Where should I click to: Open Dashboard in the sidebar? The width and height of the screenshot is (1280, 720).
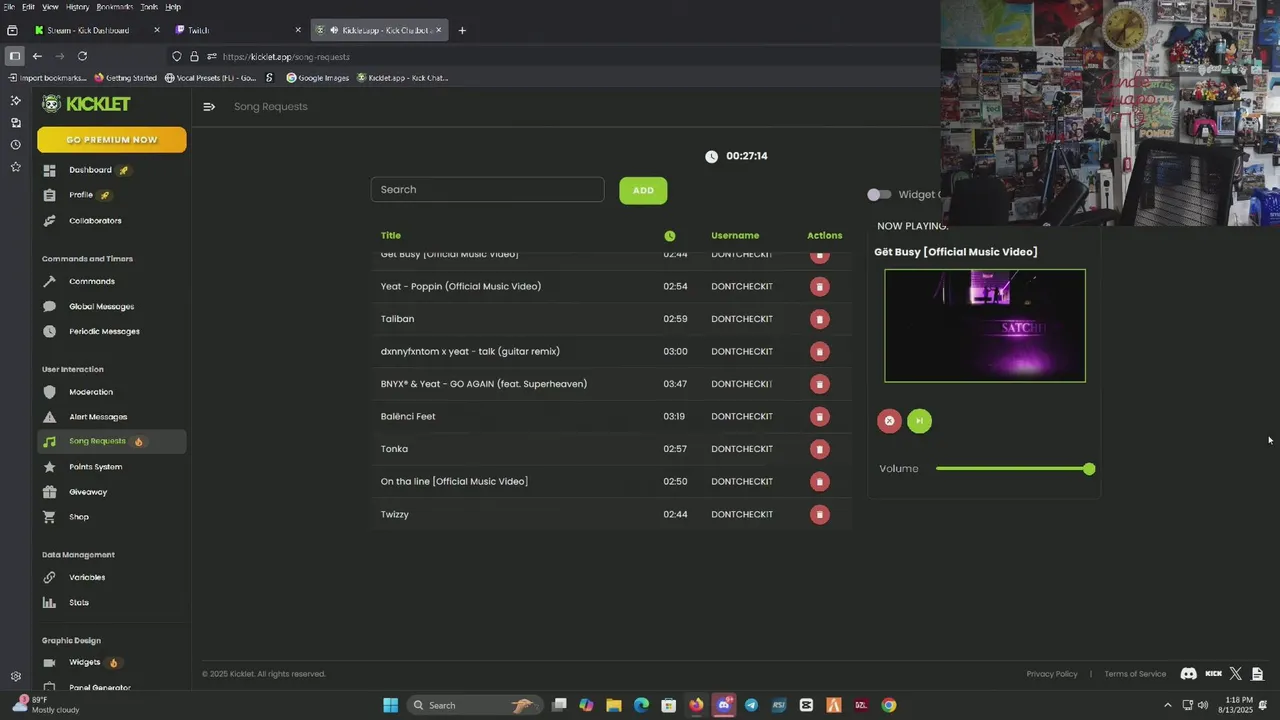tap(112, 170)
